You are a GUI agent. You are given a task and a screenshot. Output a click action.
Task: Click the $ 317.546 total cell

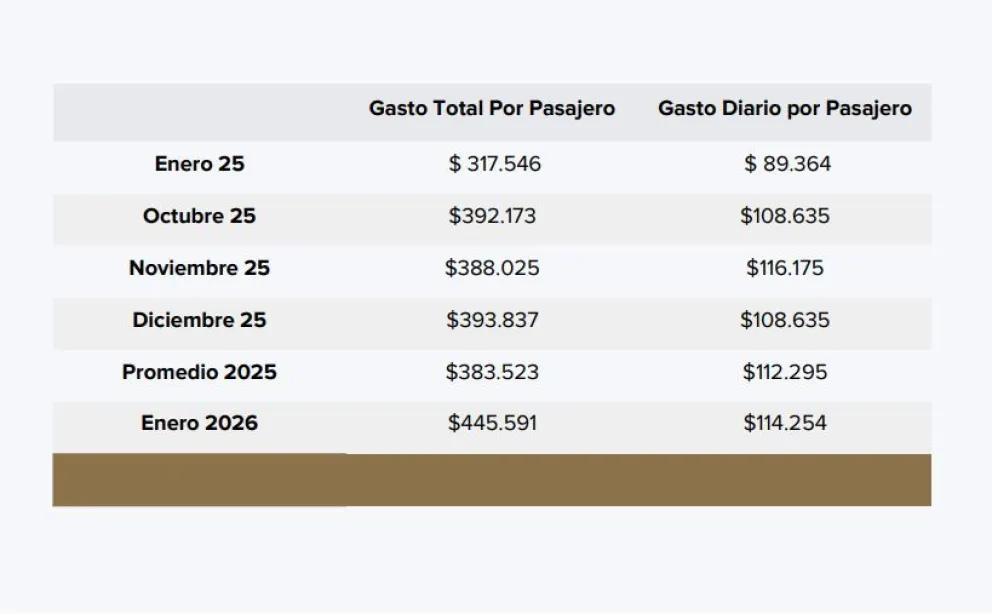tap(494, 164)
